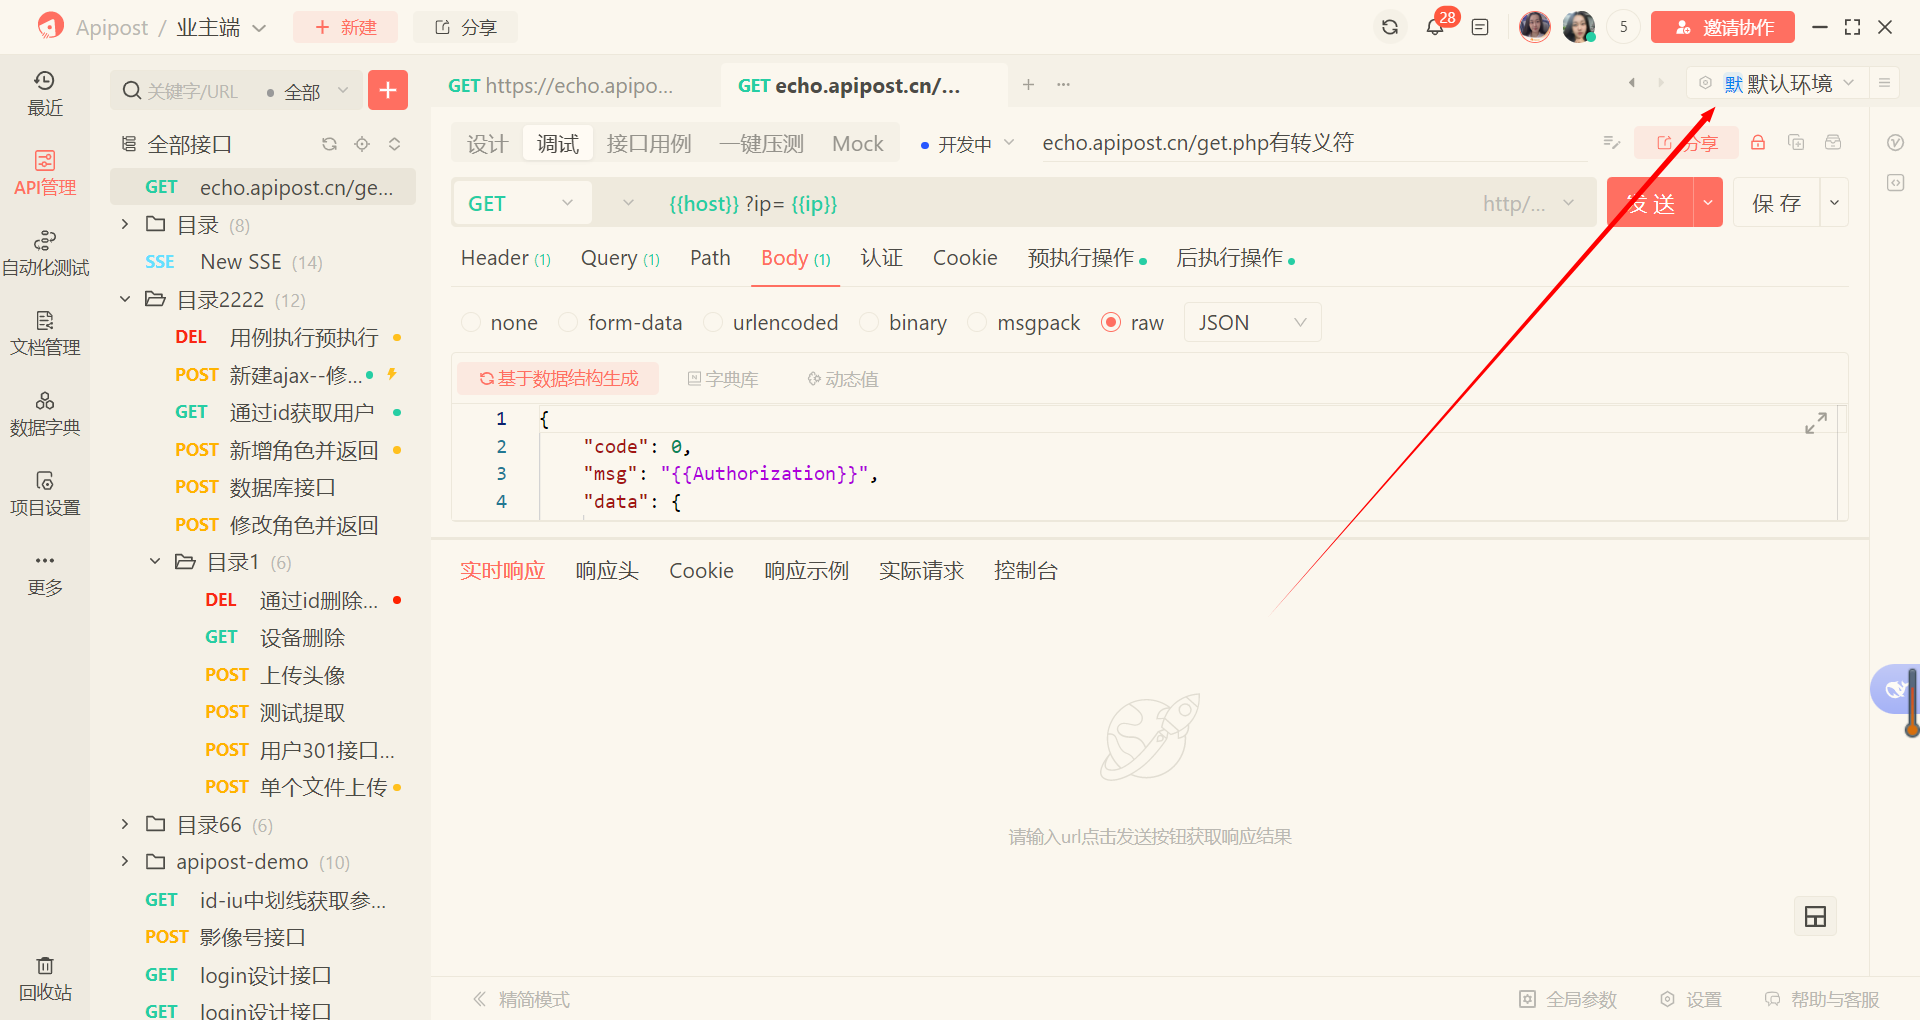Open 自动化测试 in the sidebar
The height and width of the screenshot is (1020, 1920).
45,253
